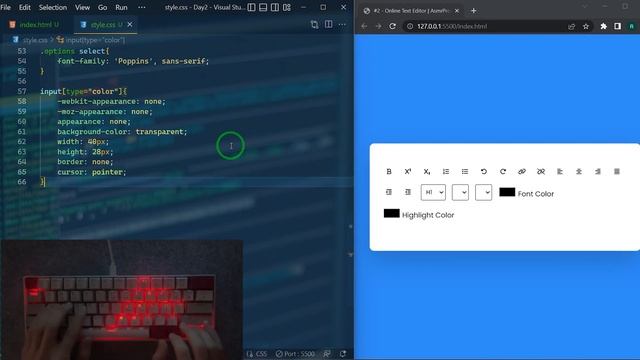Align text center
Screen dimensions: 640x360
579,171
